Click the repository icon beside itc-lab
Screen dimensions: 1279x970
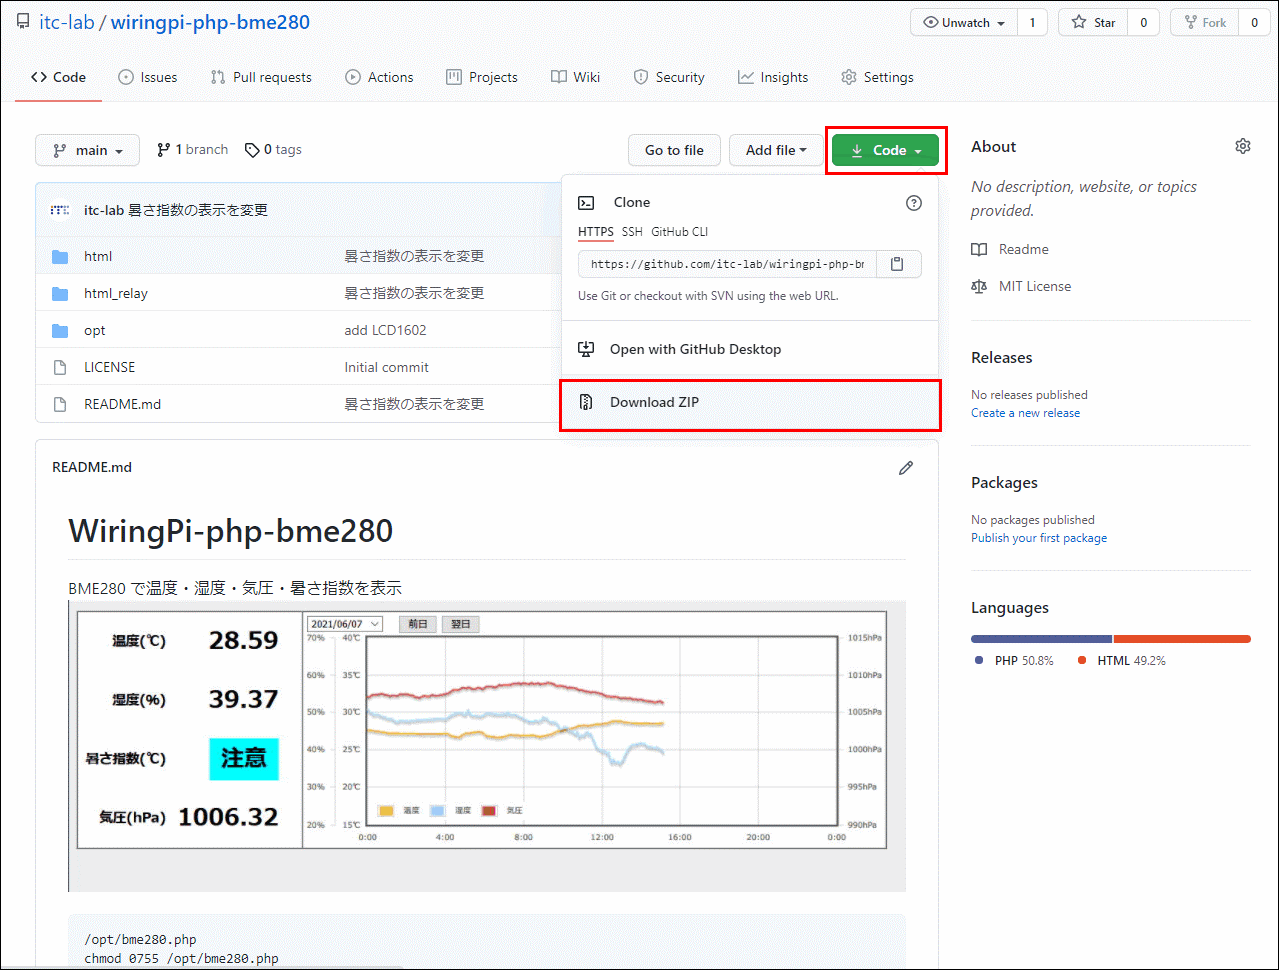point(23,22)
